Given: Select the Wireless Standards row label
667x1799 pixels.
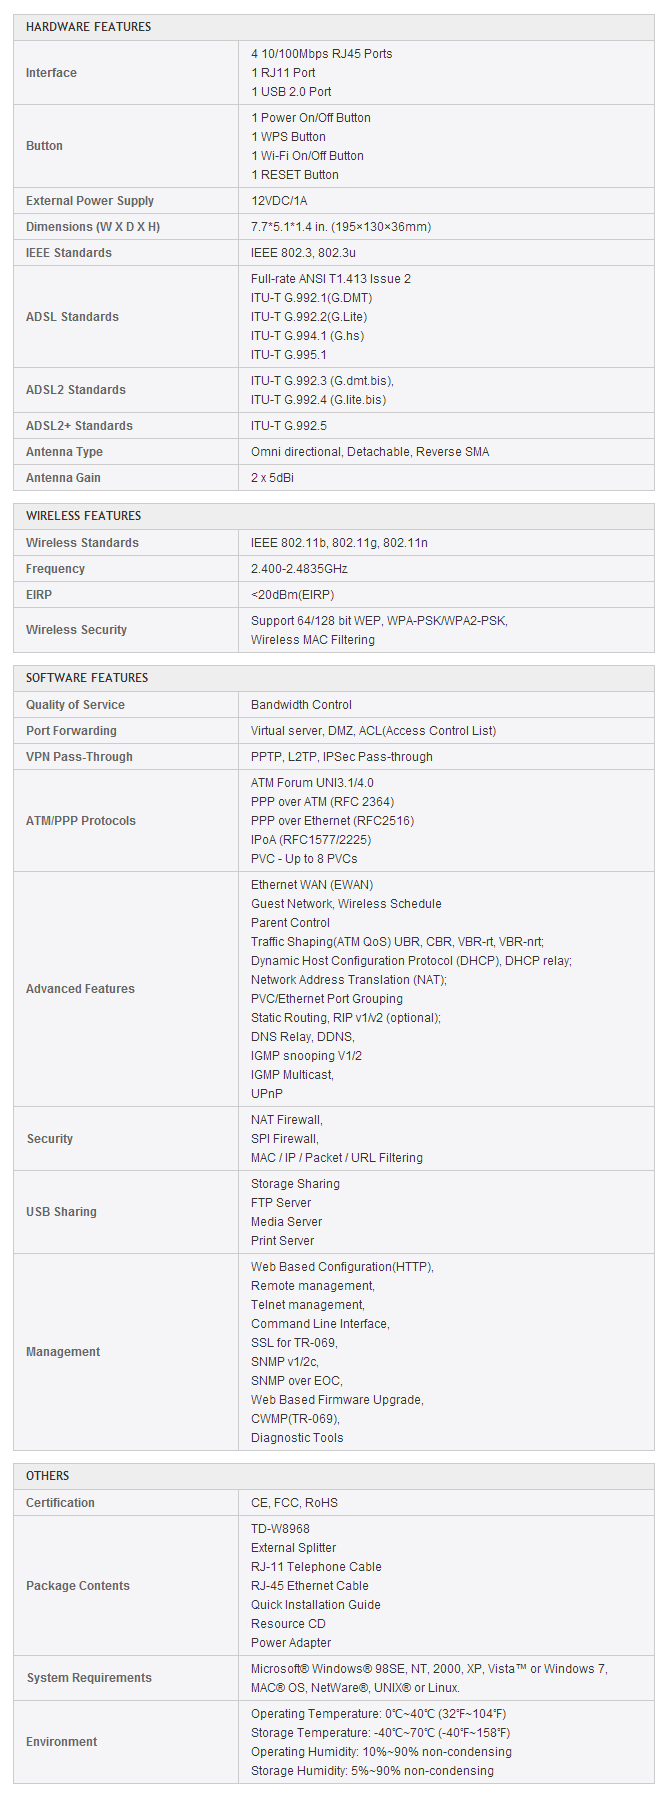Looking at the screenshot, I should click(82, 543).
